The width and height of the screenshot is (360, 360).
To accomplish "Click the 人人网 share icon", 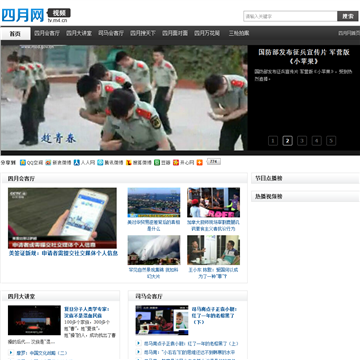I will tap(77, 163).
